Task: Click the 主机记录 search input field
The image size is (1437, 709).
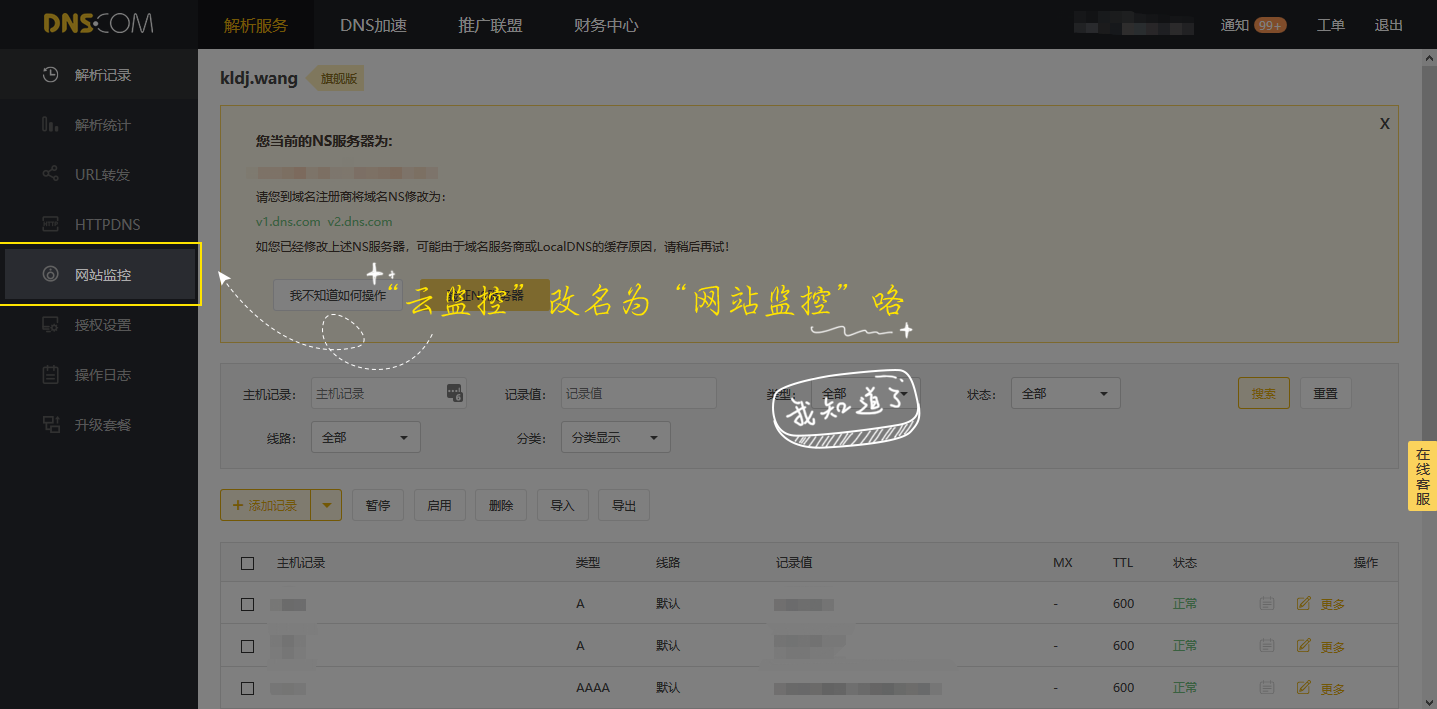Action: tap(378, 394)
